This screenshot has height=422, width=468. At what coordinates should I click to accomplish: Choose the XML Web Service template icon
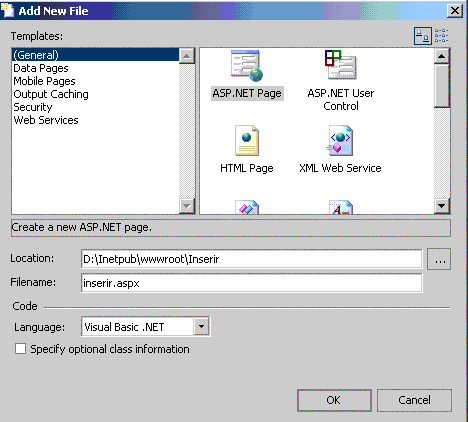pyautogui.click(x=340, y=140)
